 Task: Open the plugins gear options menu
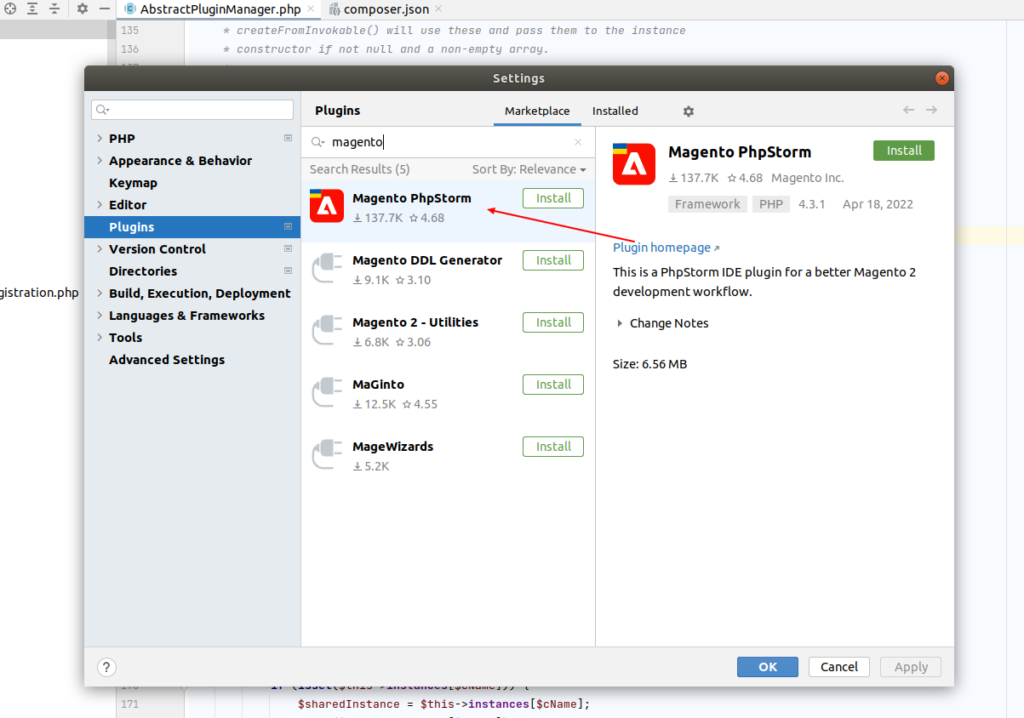click(688, 111)
